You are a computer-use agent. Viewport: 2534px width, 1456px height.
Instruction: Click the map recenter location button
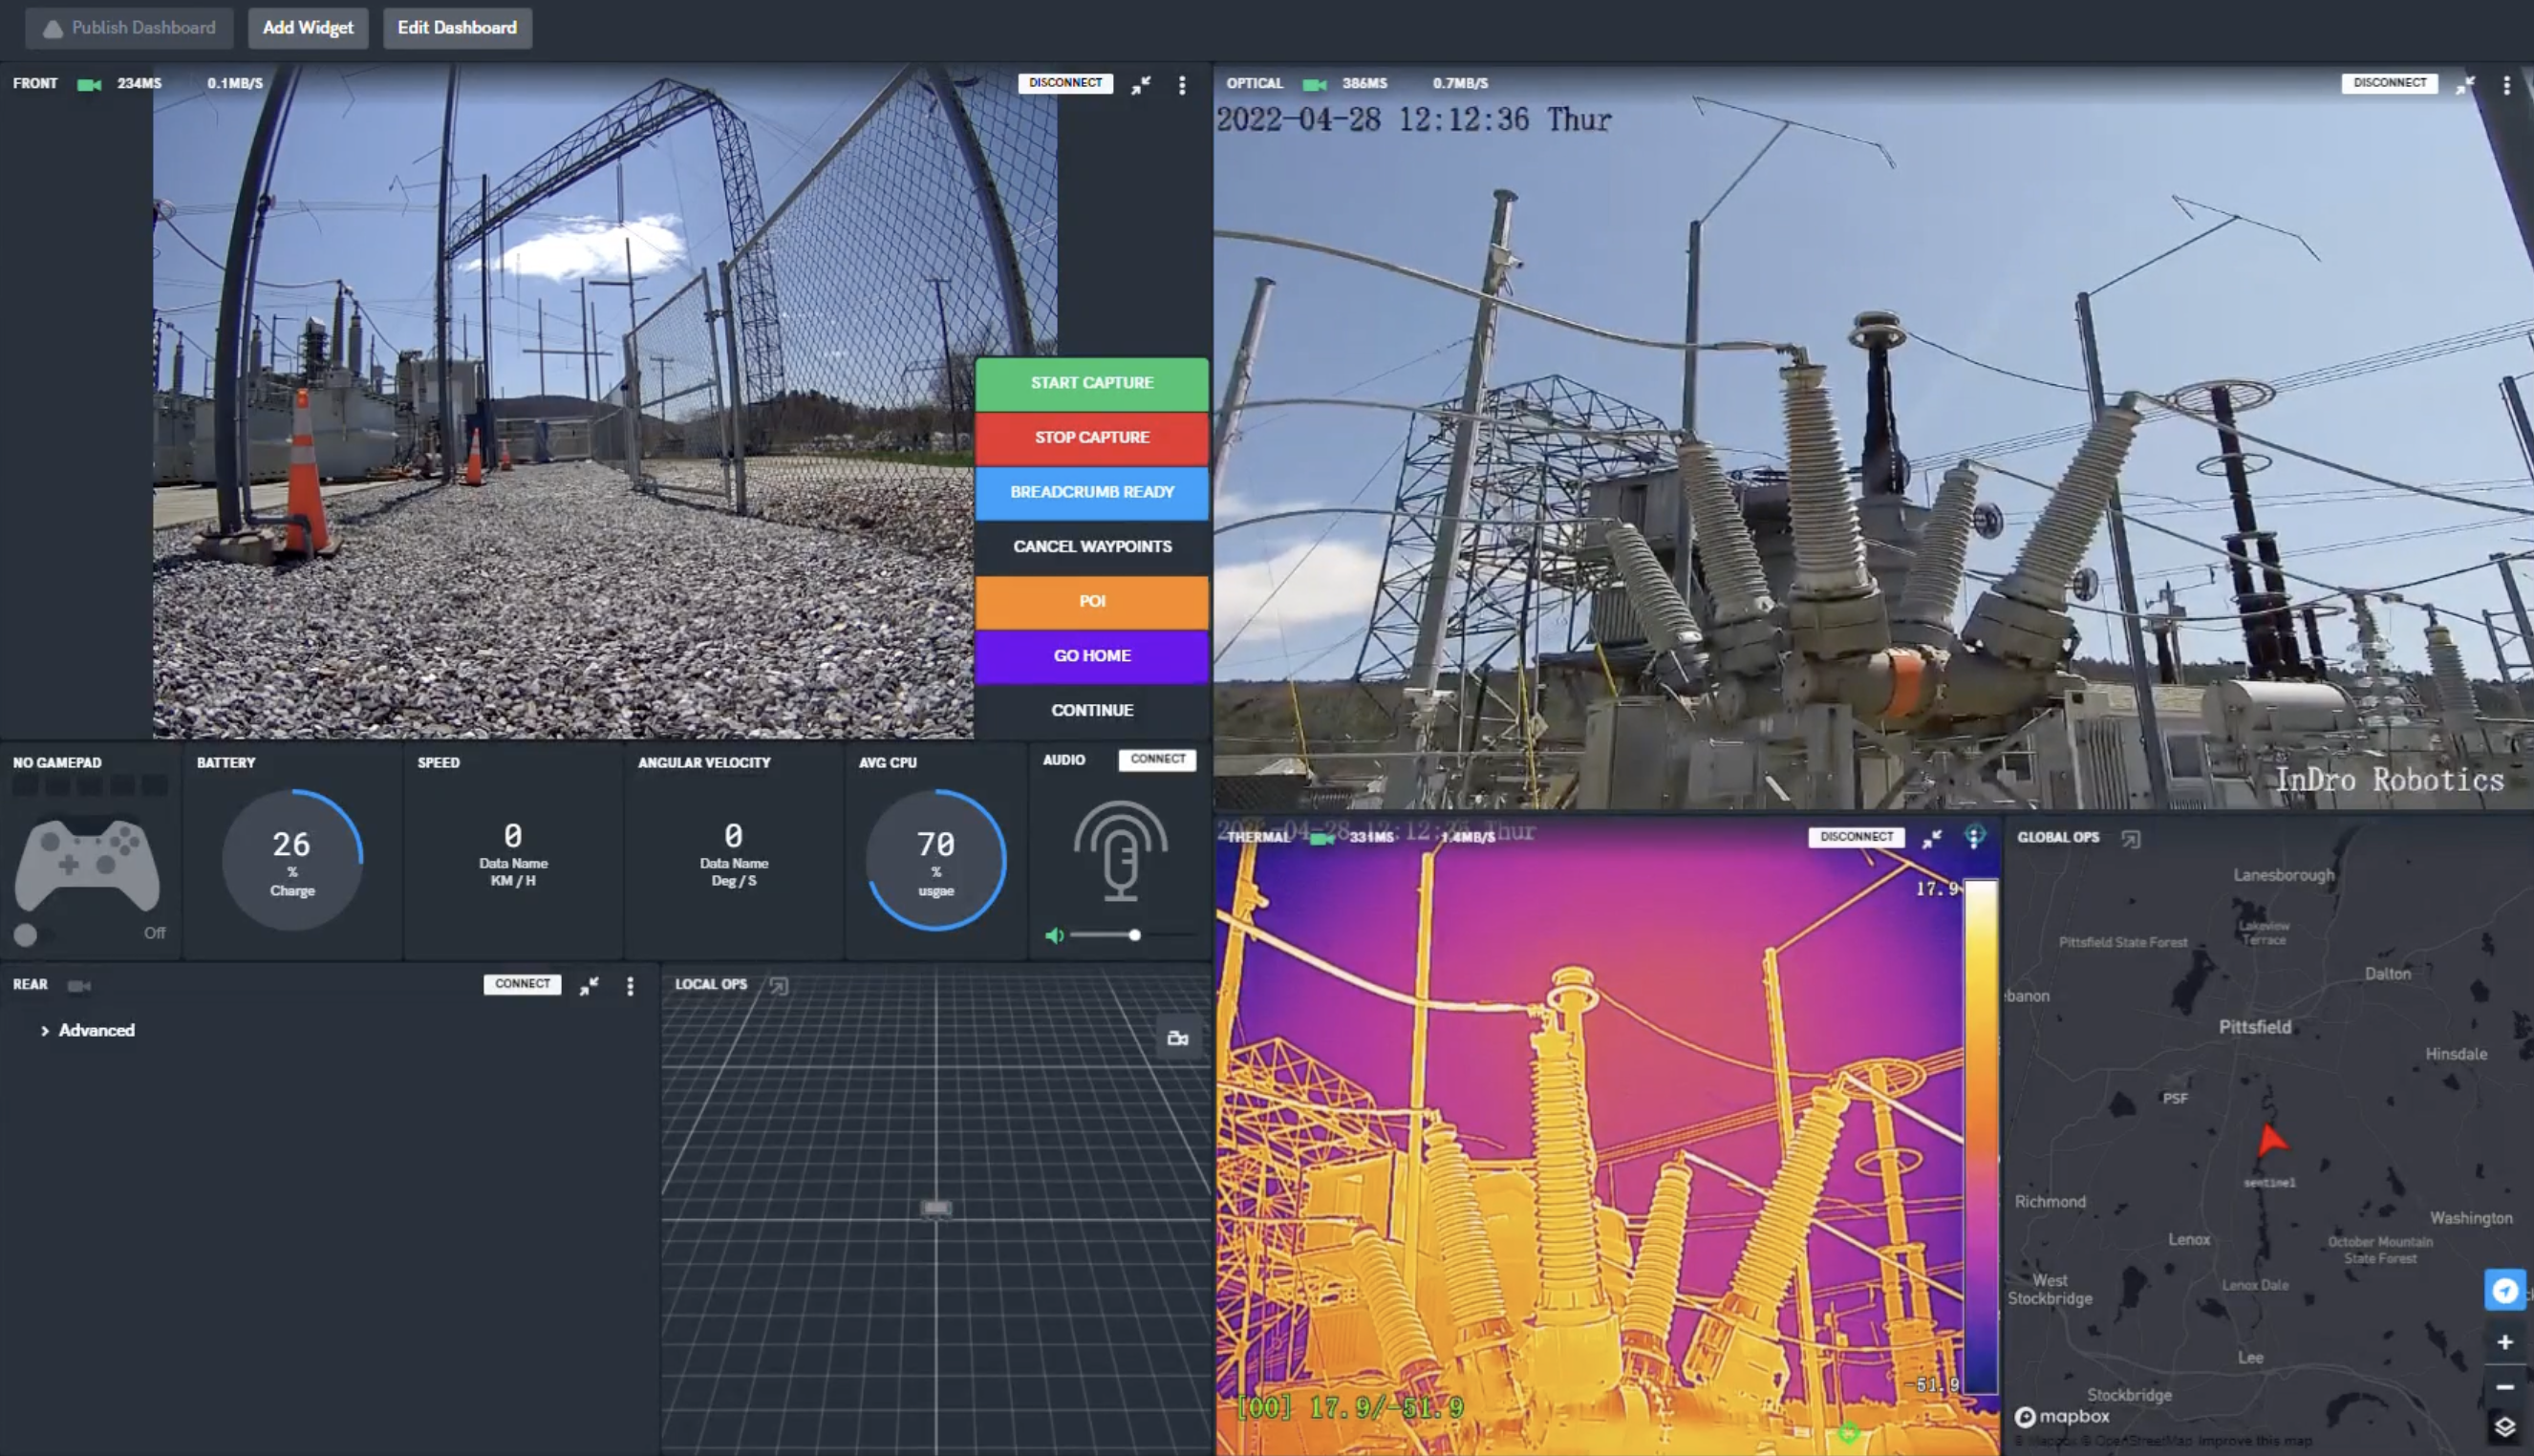(2504, 1290)
